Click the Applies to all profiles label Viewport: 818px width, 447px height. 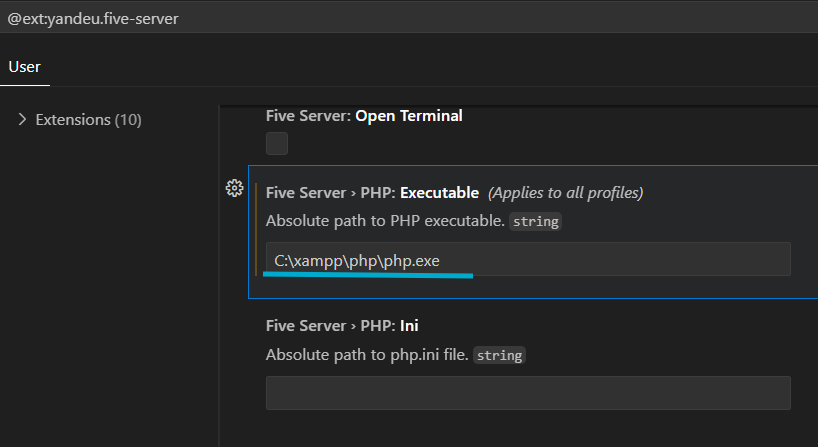point(566,192)
